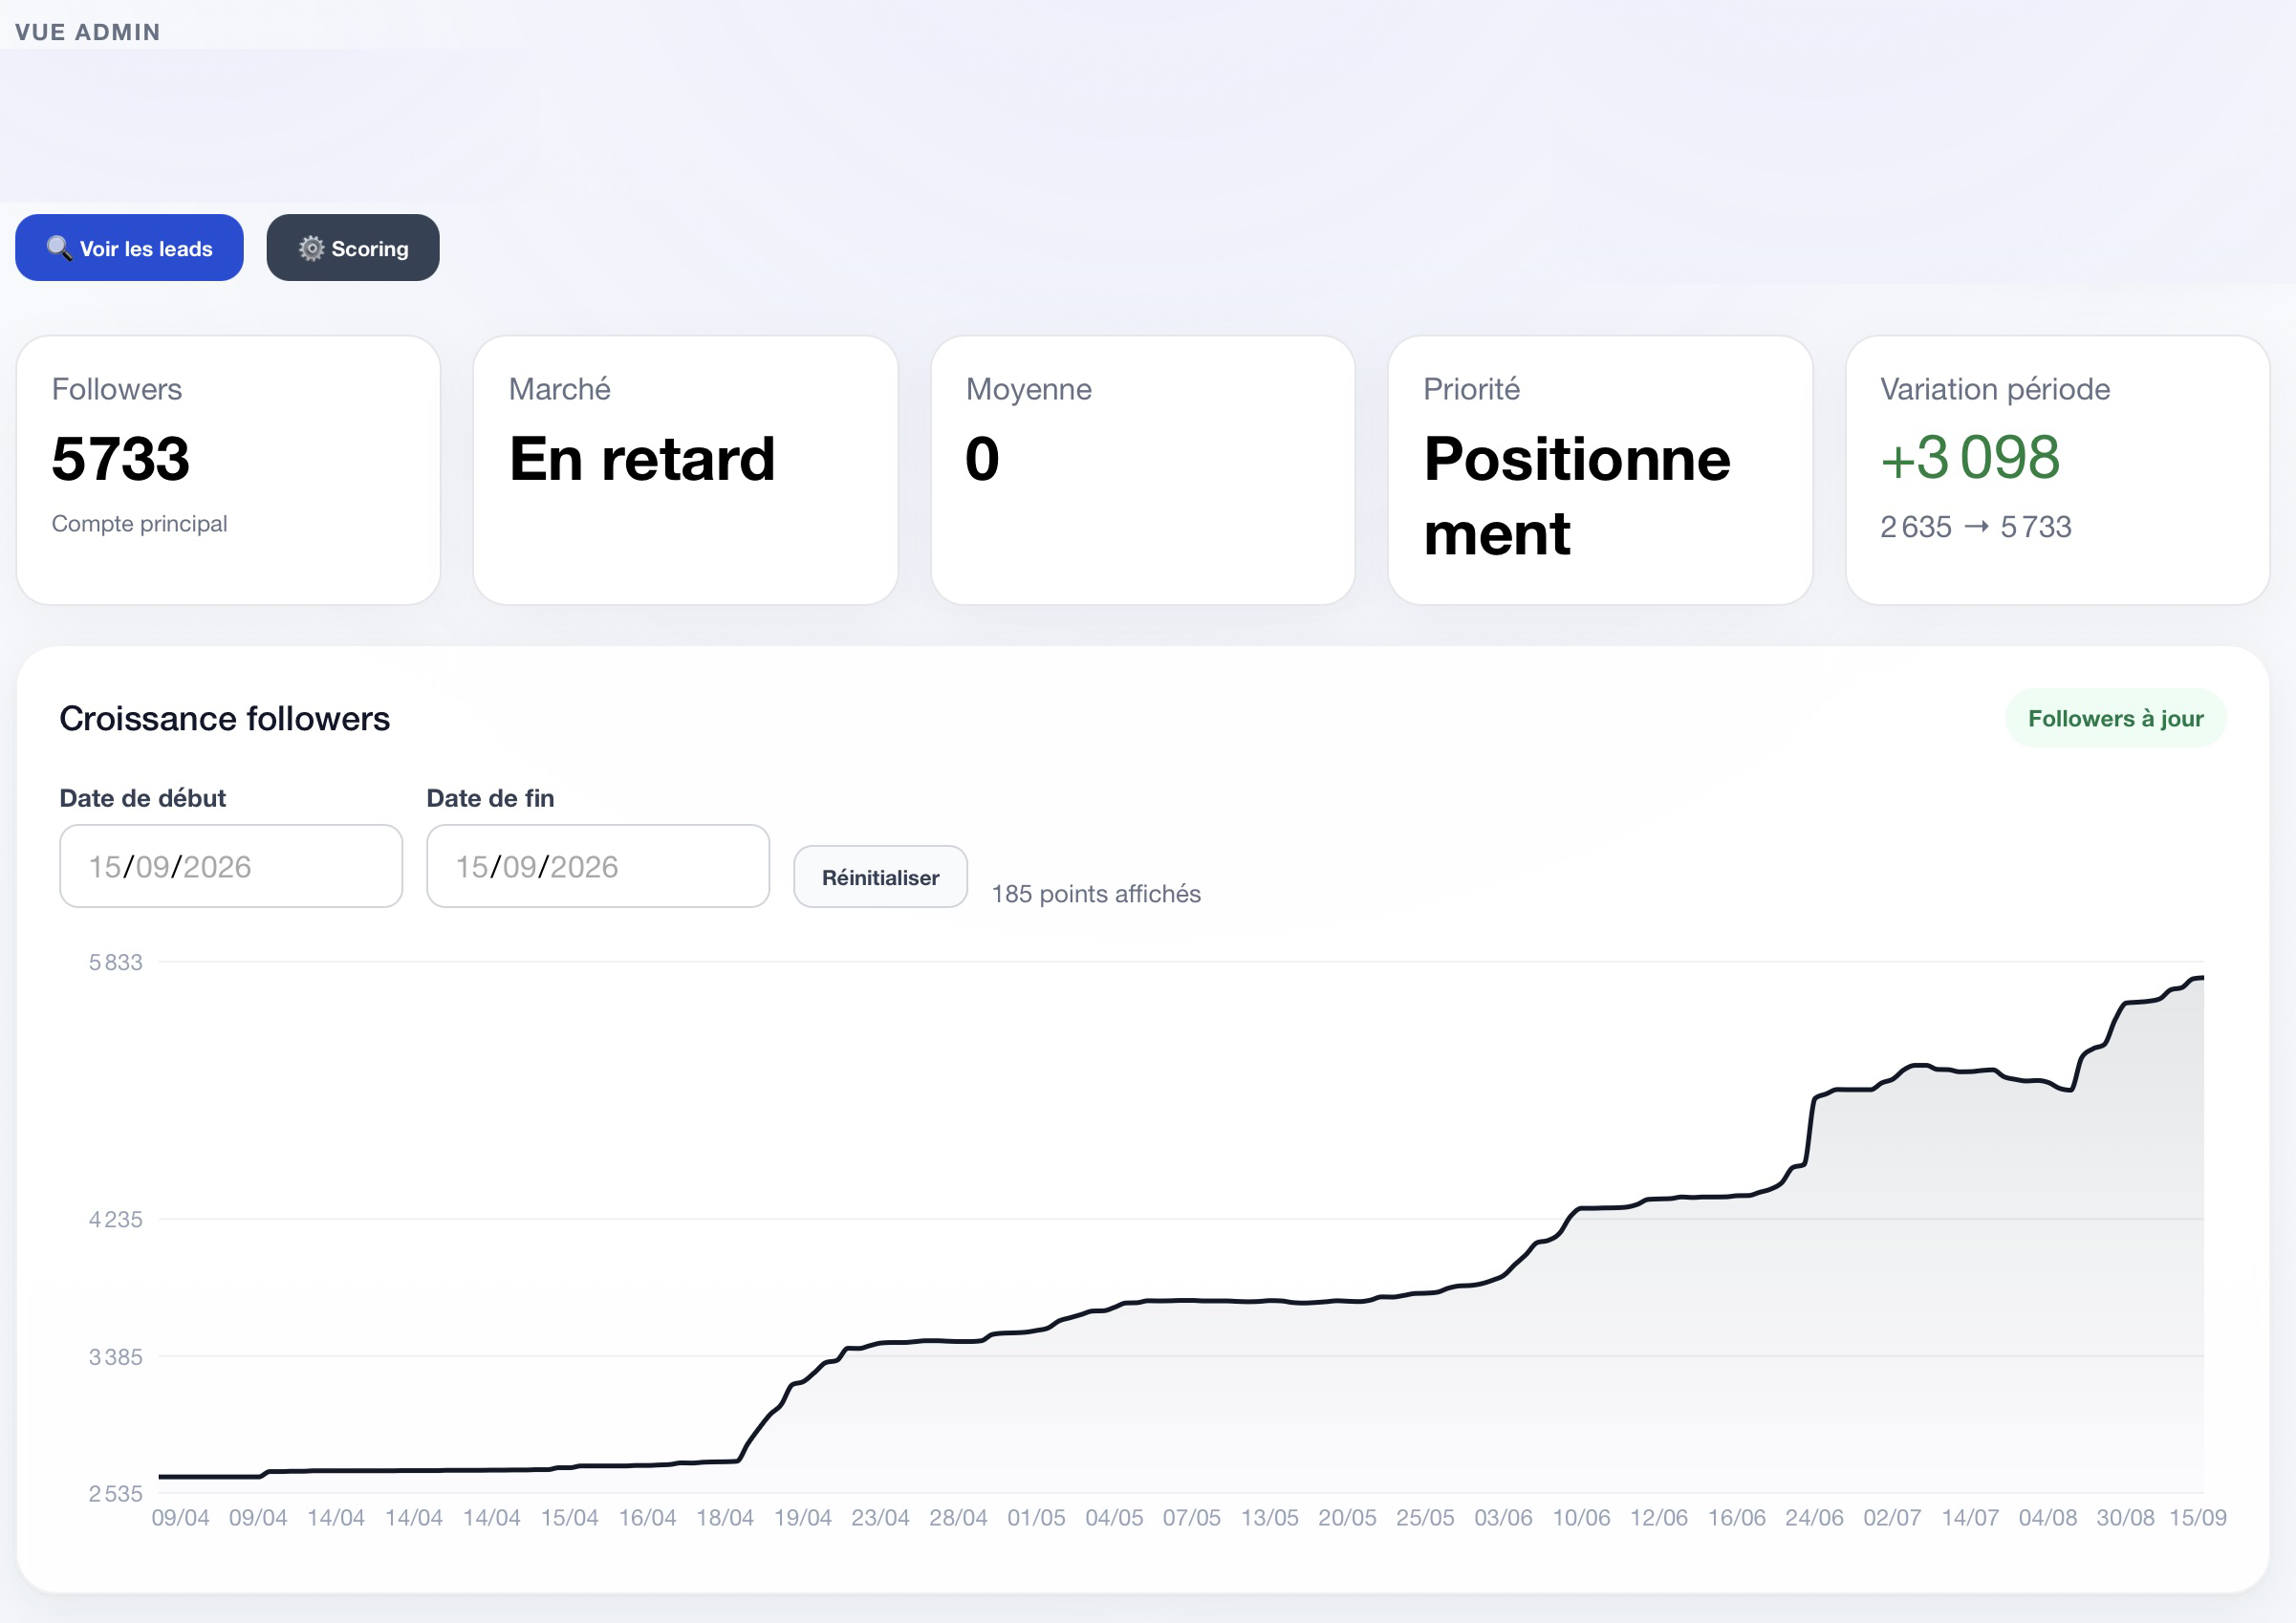Click the range text 2 635 → 5 733
2296x1623 pixels.
[1976, 527]
